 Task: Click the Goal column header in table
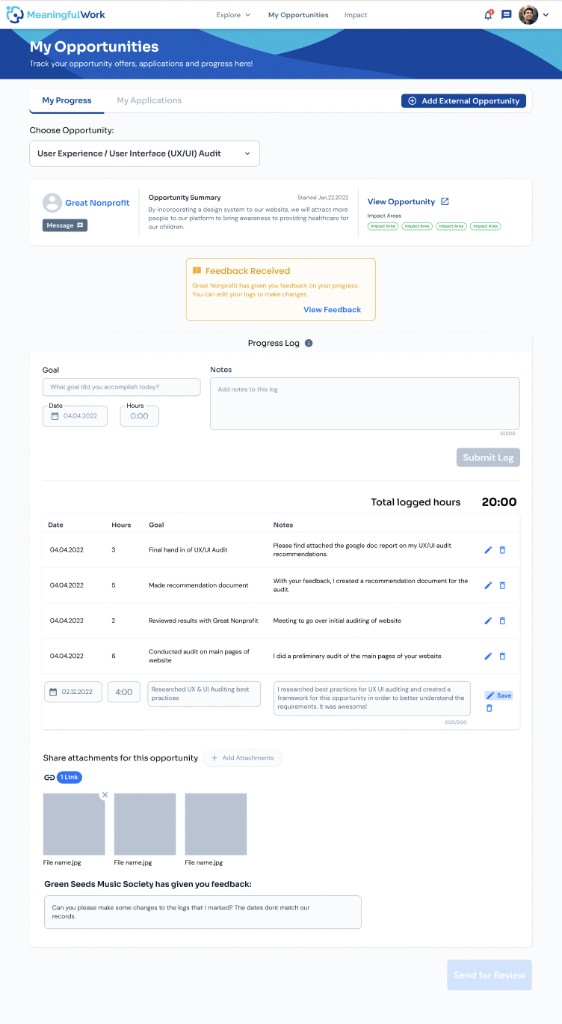[x=157, y=524]
